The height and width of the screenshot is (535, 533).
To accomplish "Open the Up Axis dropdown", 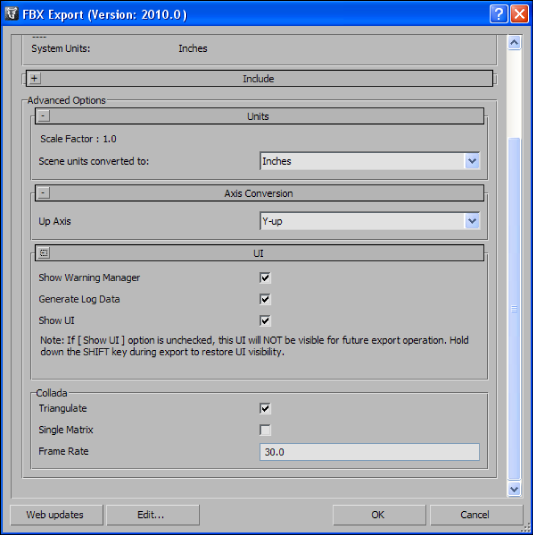I will point(370,221).
